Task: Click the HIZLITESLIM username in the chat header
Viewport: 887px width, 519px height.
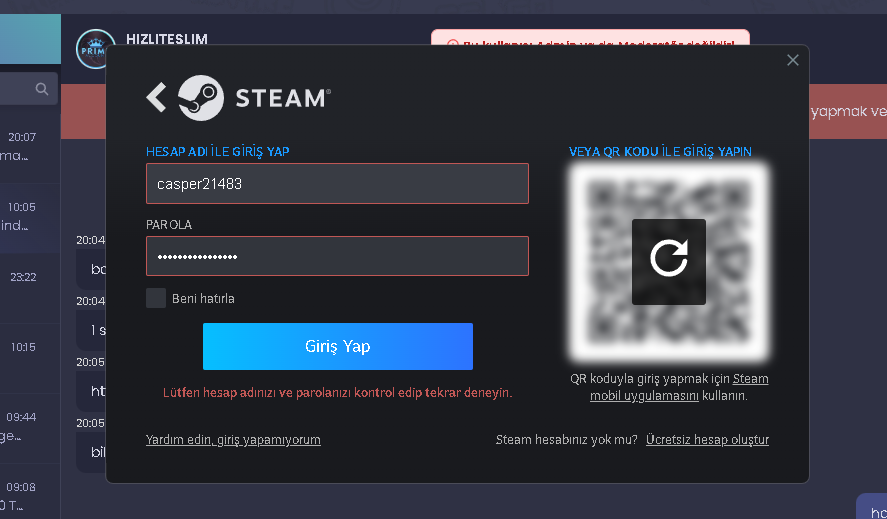Action: (x=167, y=39)
